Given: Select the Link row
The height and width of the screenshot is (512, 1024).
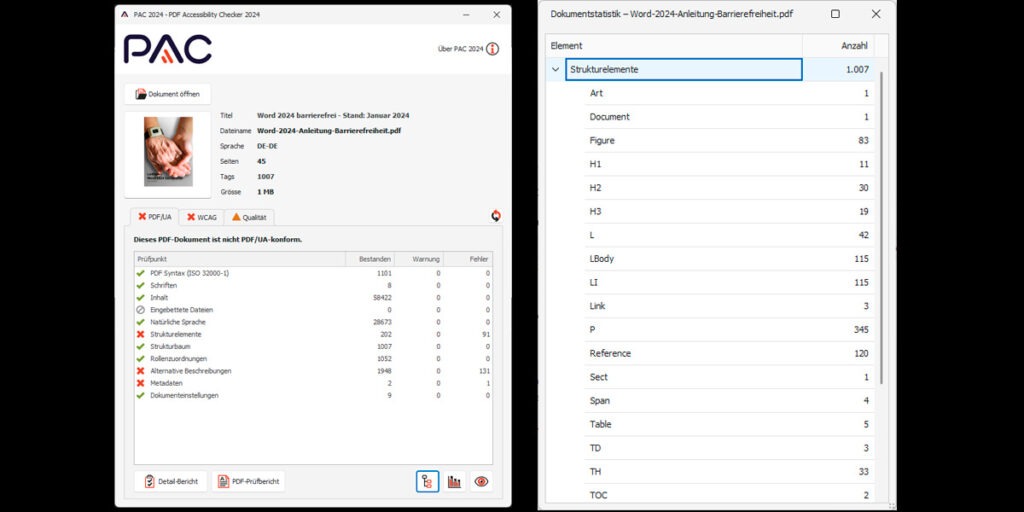Looking at the screenshot, I should (729, 306).
